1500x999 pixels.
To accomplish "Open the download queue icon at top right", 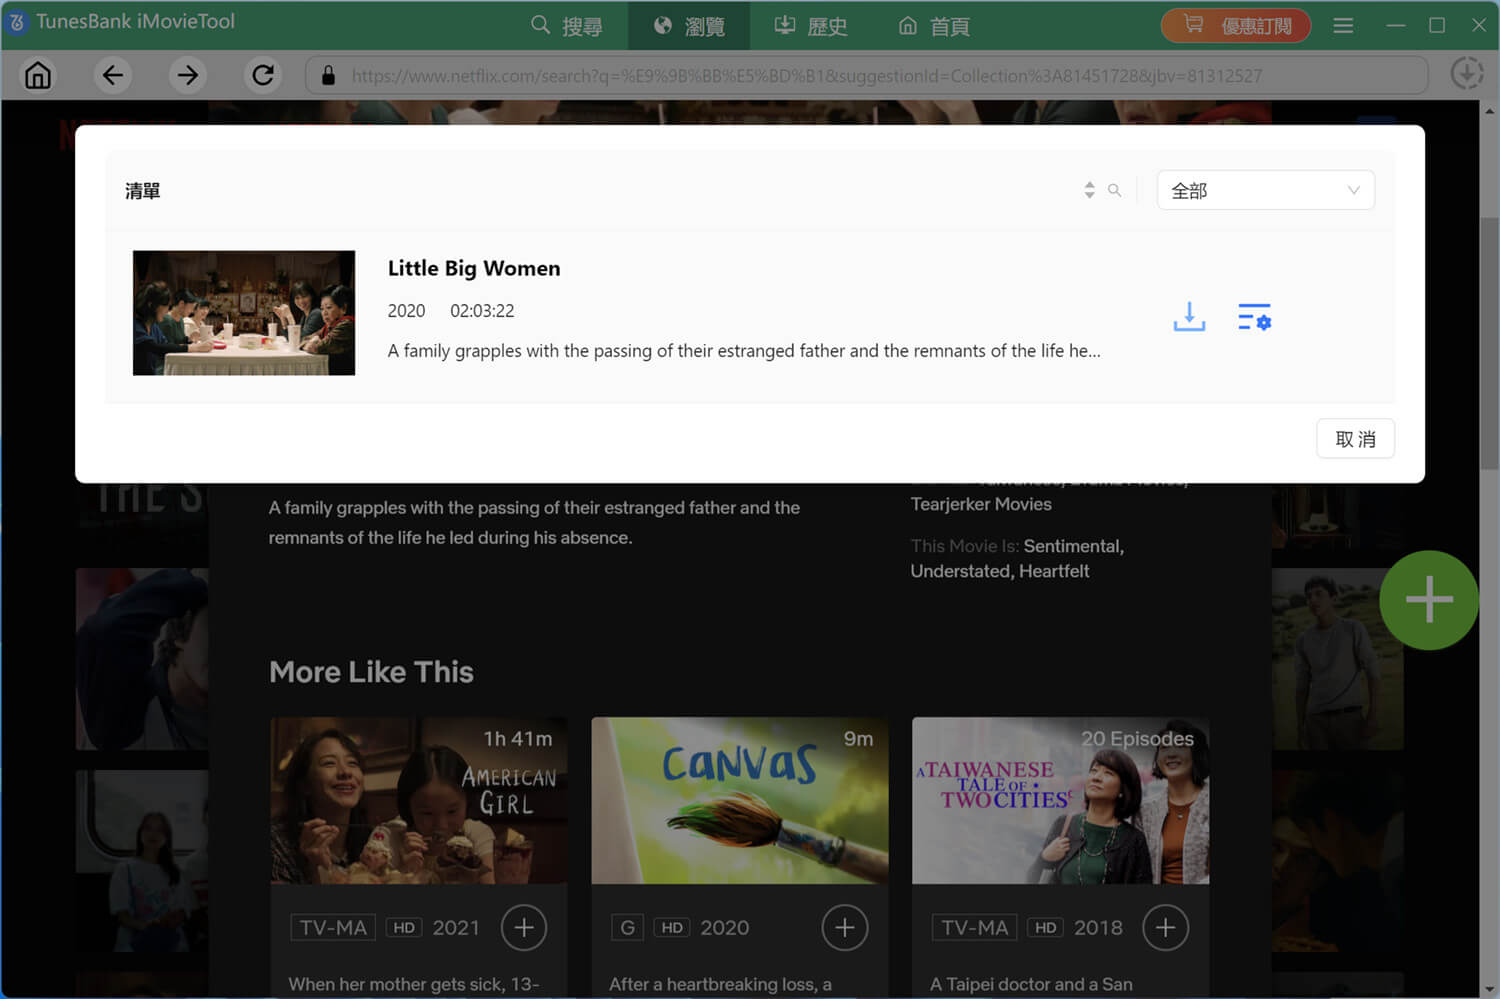I will pyautogui.click(x=1466, y=74).
